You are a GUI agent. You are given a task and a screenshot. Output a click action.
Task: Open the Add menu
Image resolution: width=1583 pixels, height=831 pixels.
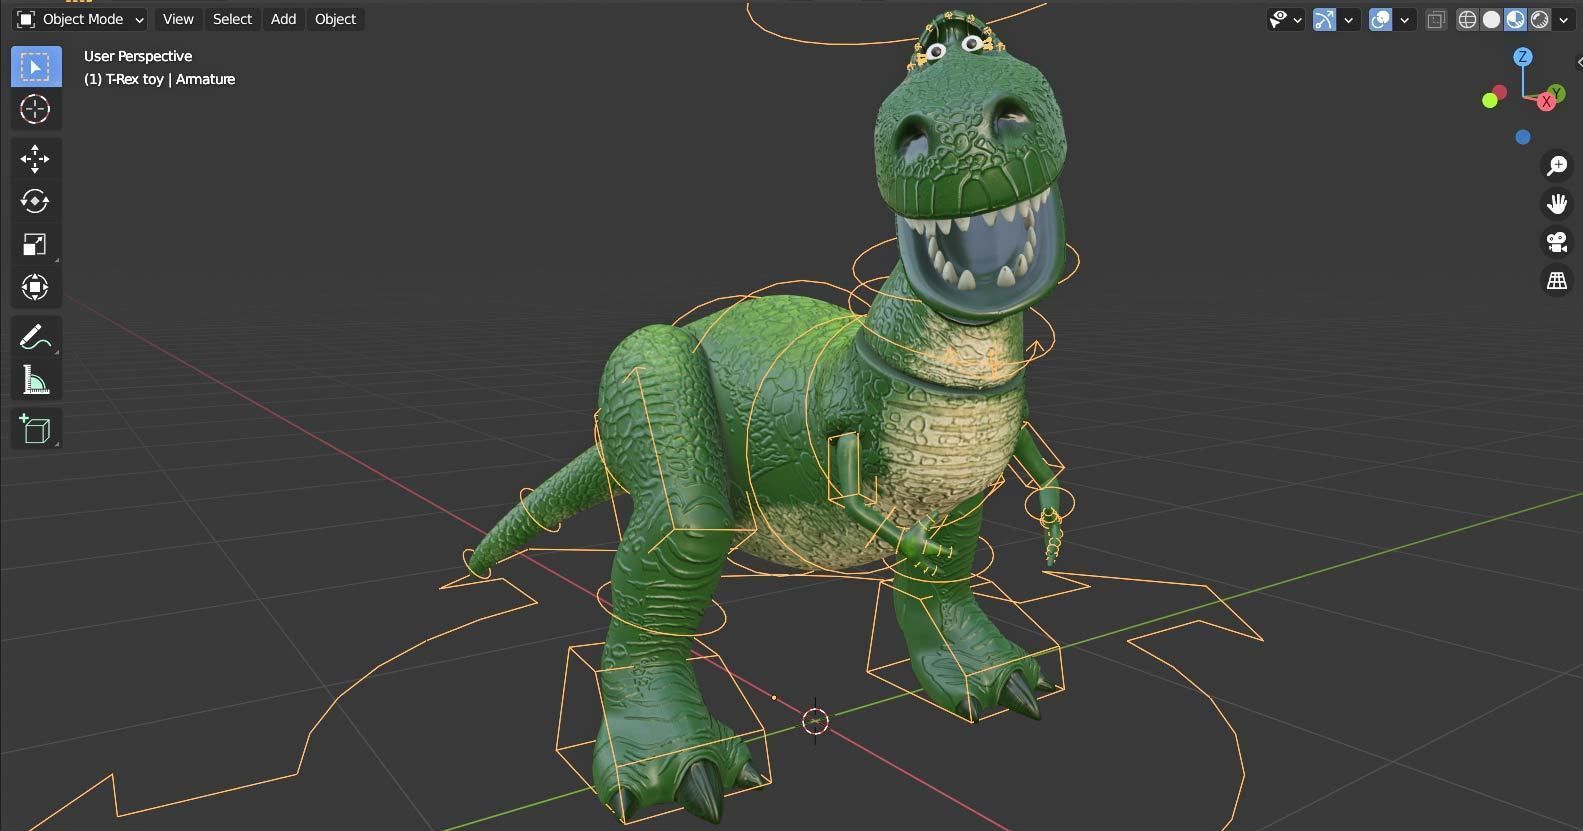click(x=283, y=19)
